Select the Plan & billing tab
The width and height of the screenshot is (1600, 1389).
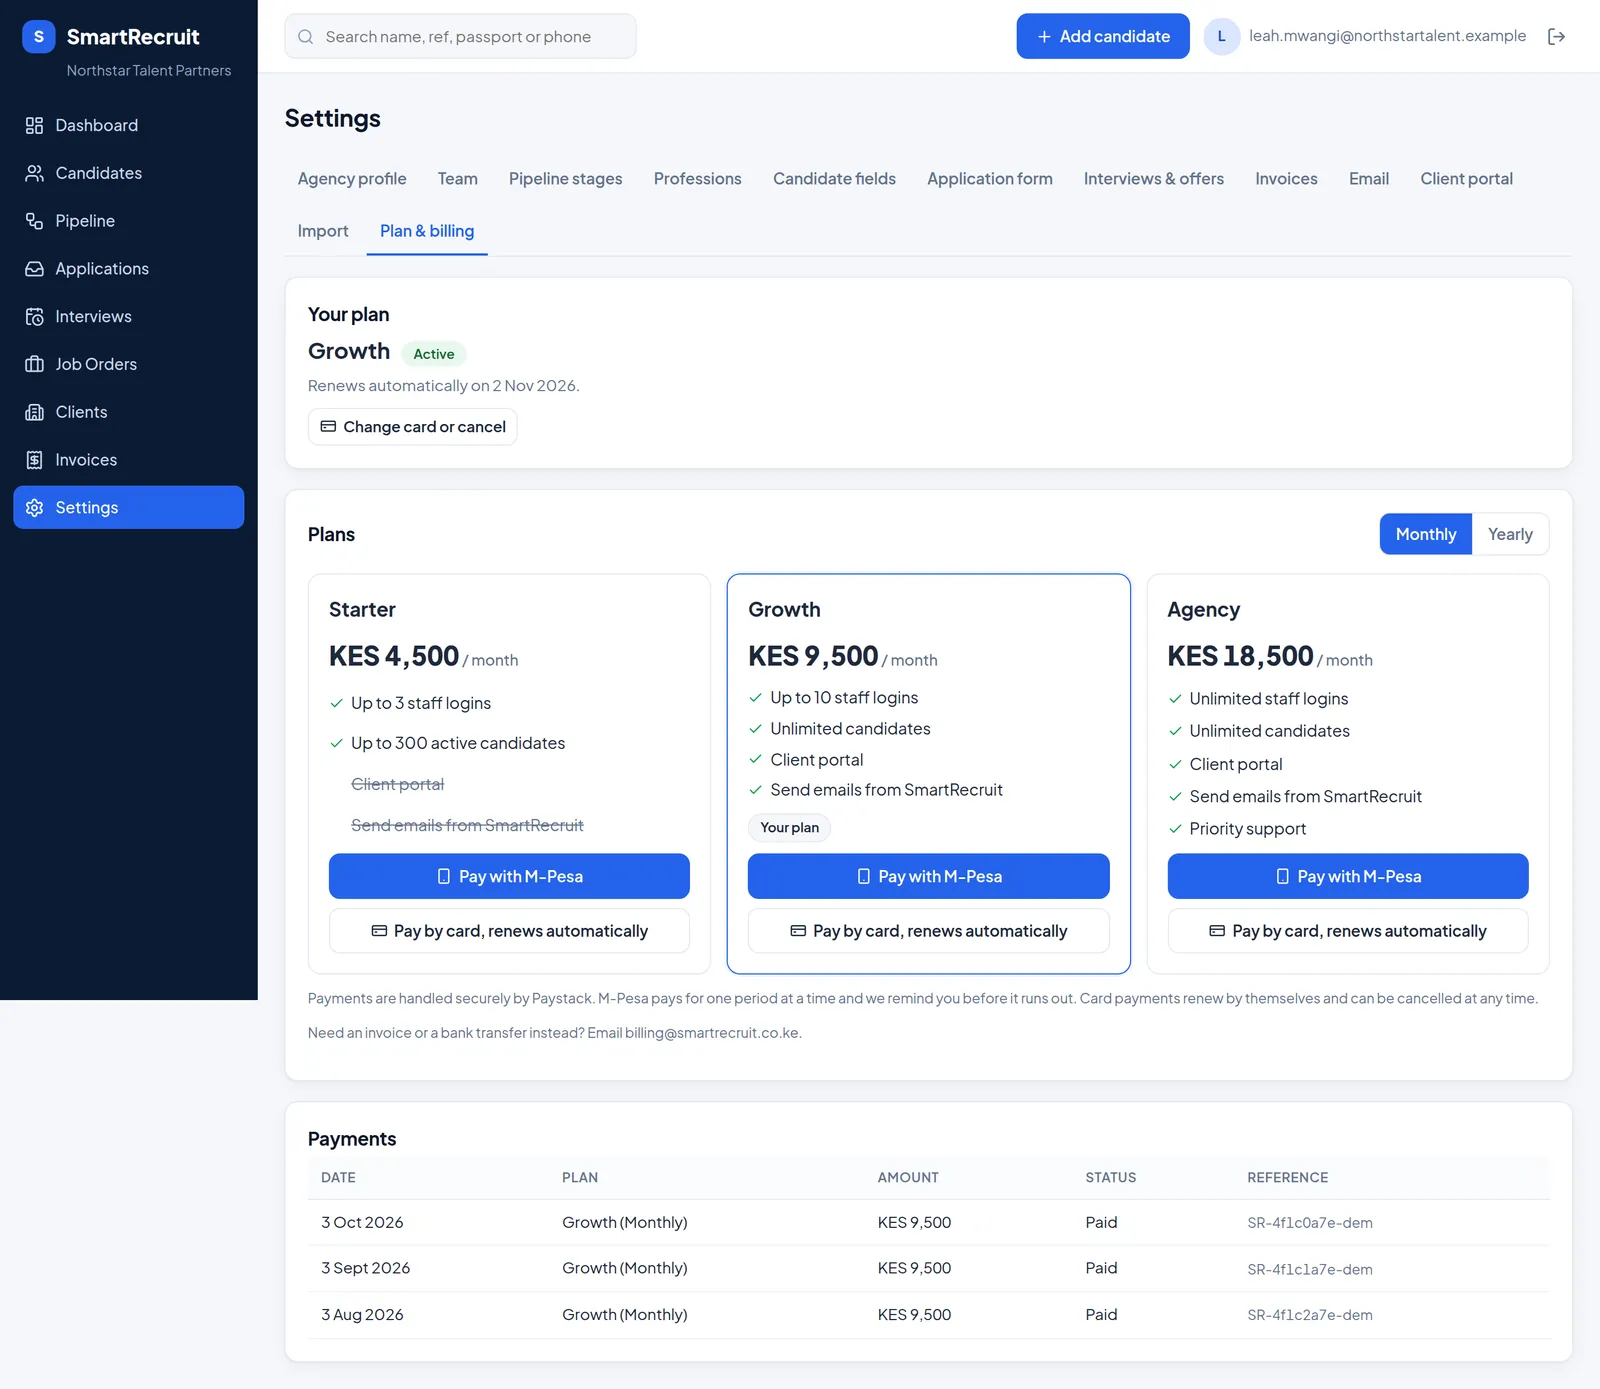(427, 231)
